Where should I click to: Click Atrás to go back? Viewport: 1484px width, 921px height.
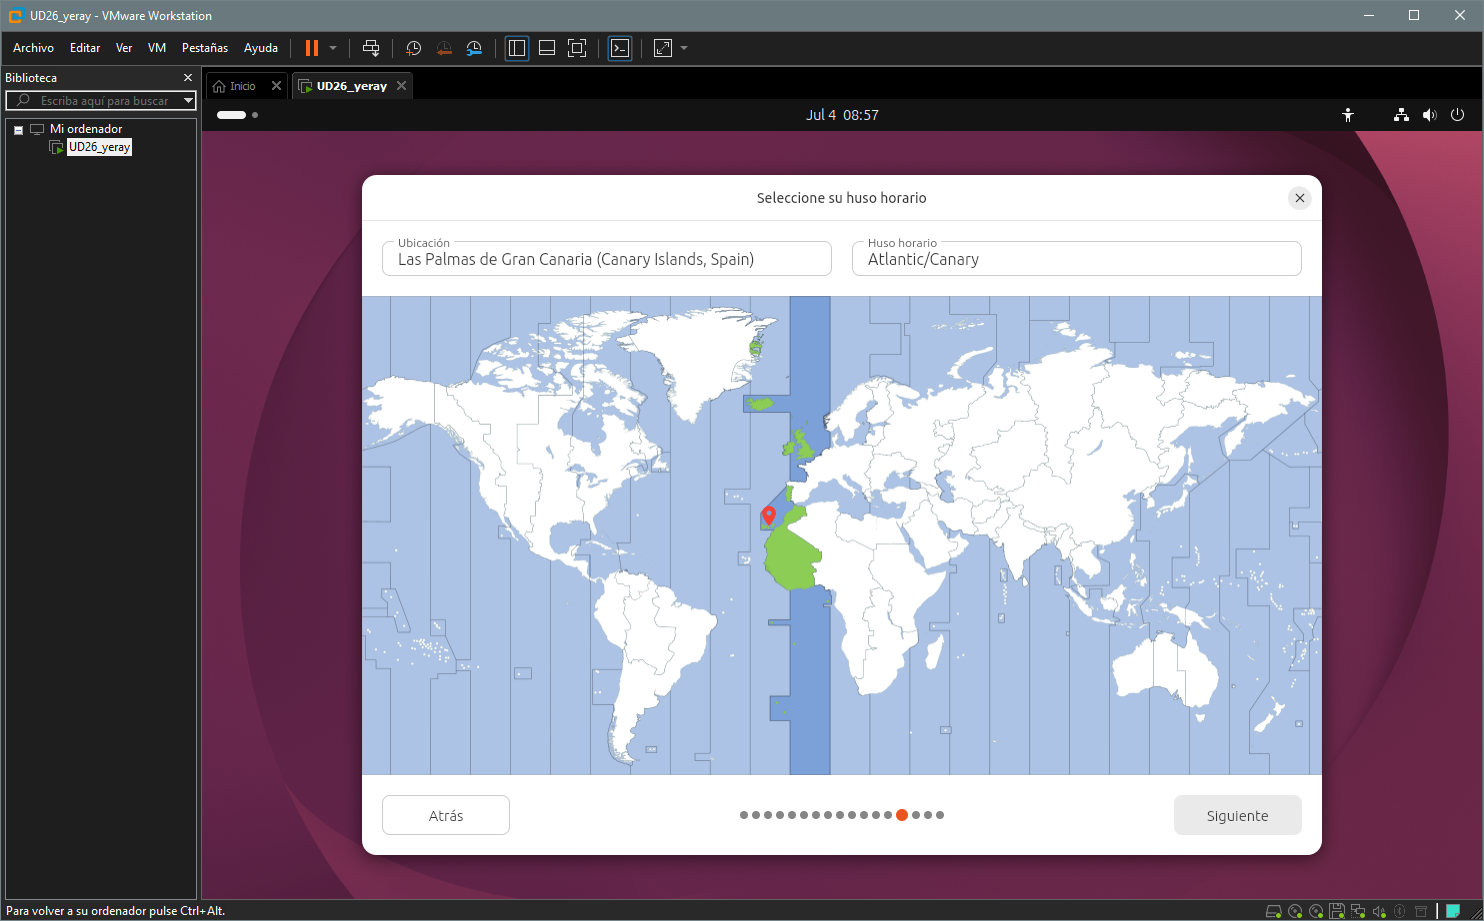(x=446, y=815)
